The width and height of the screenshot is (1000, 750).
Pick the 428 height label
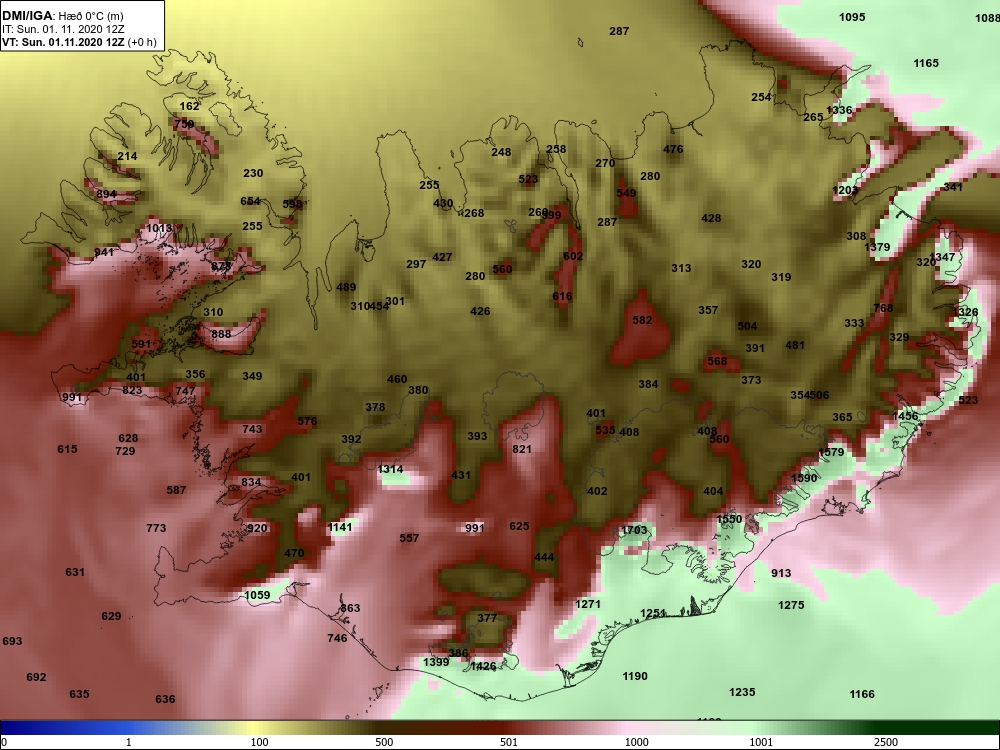tap(711, 218)
